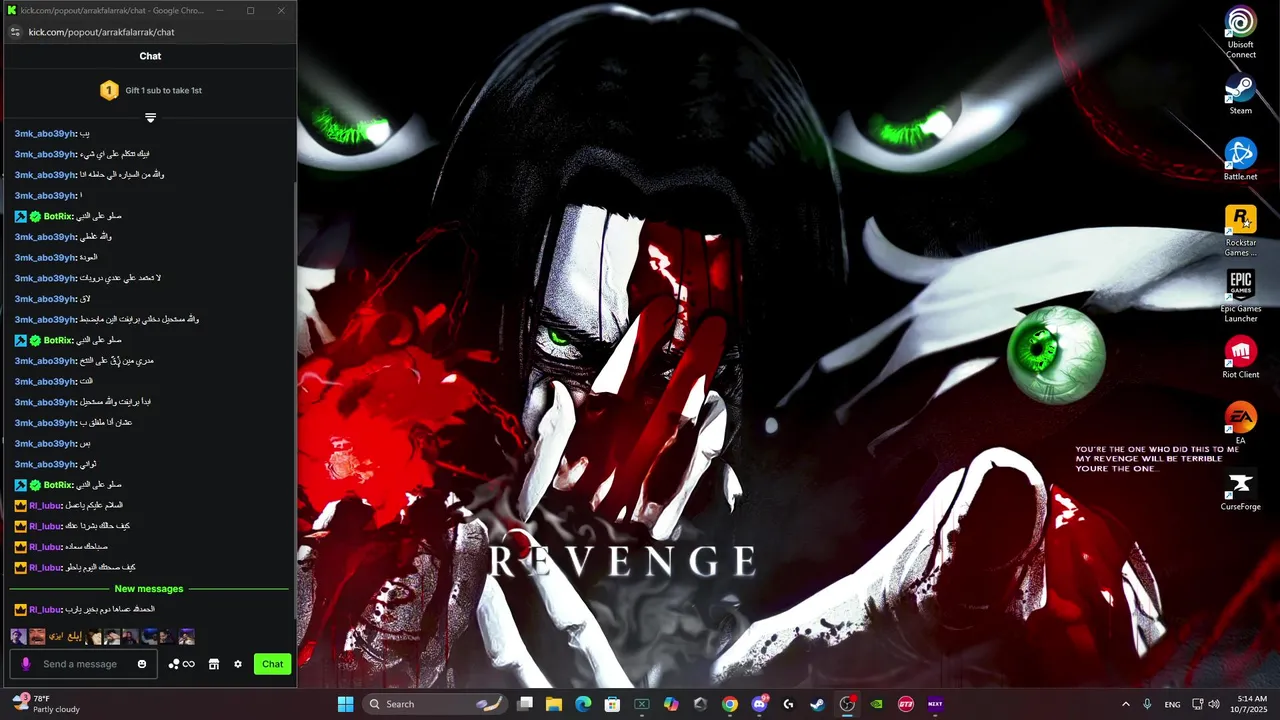Open the channel points infinity icon
This screenshot has width=1280, height=720.
[x=181, y=664]
